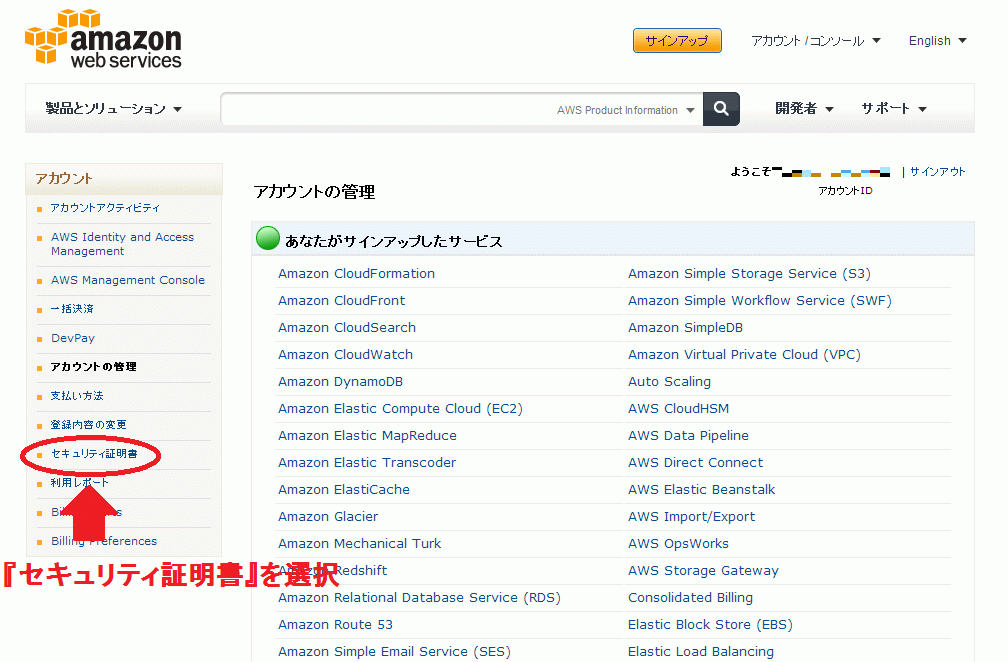Open the AWS Product Information search scope dropdown
The image size is (1008, 662).
click(626, 110)
